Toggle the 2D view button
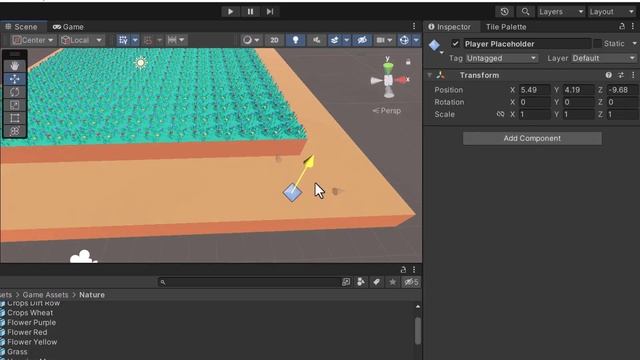The image size is (640, 360). 274,40
